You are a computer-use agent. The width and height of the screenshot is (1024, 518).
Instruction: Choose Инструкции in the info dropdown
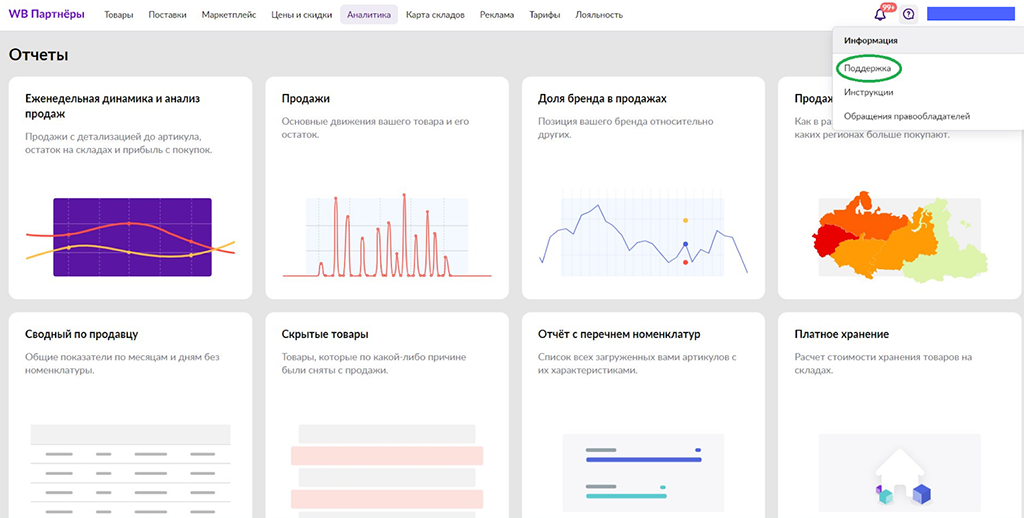point(869,92)
